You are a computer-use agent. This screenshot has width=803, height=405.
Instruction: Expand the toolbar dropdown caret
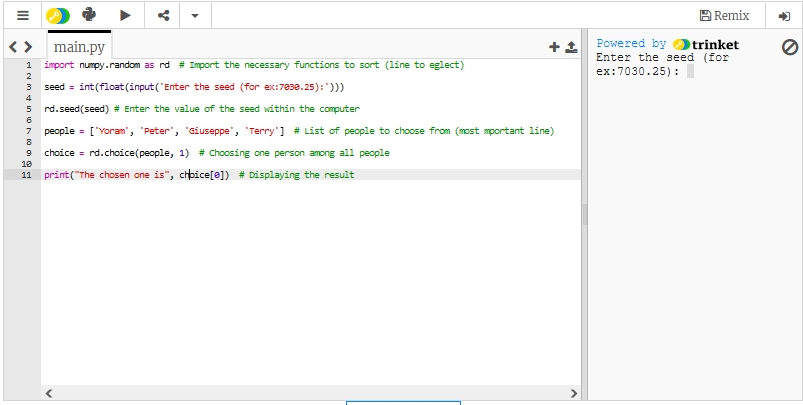click(195, 15)
